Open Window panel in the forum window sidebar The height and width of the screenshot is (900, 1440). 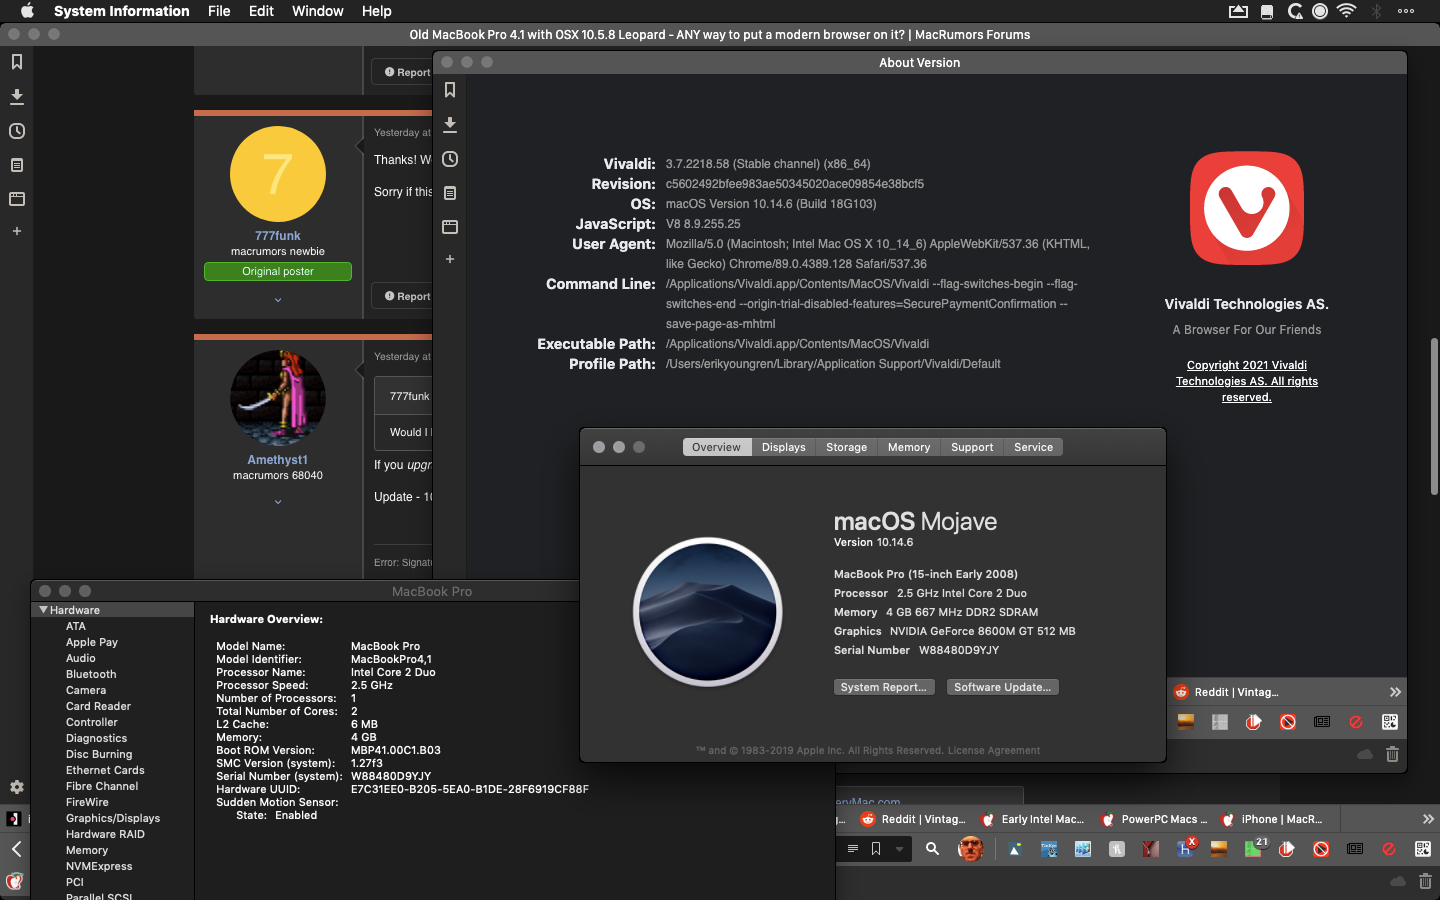tap(17, 199)
